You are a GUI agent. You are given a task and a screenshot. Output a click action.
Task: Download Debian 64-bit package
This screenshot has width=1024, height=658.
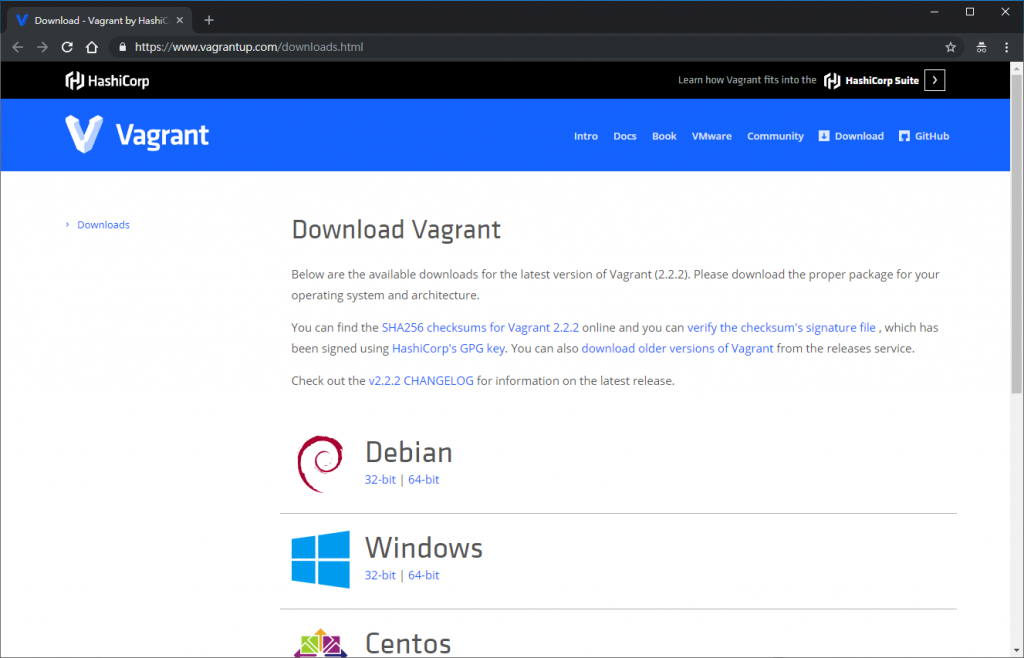coord(424,479)
